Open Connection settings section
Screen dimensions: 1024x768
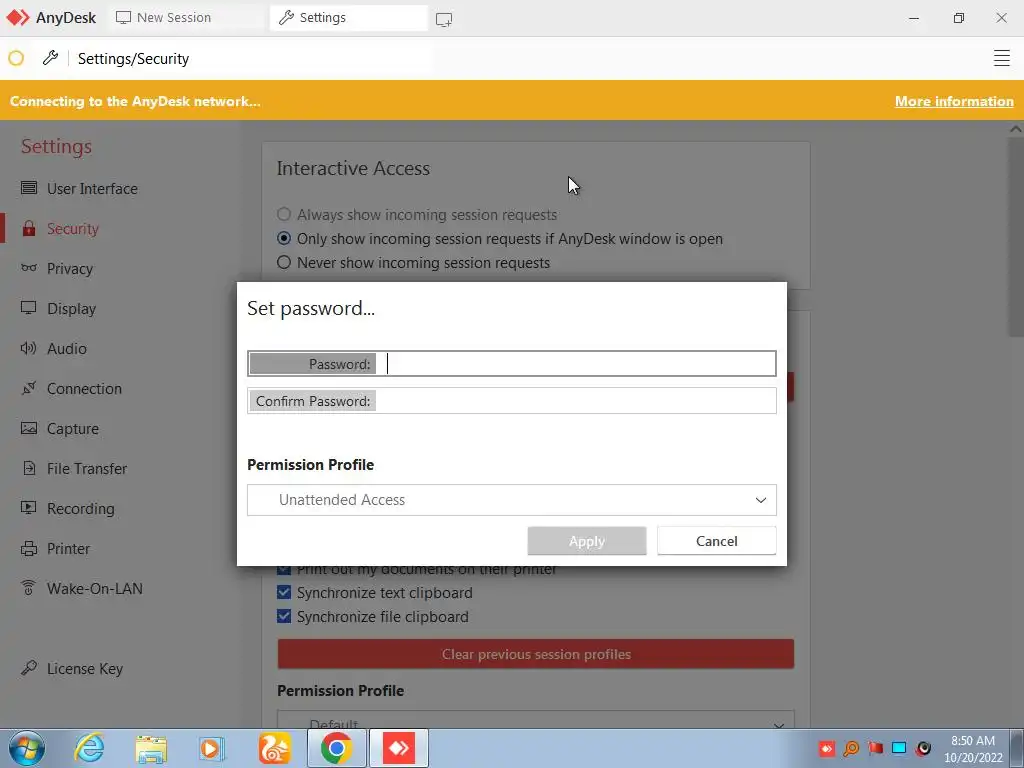(84, 389)
